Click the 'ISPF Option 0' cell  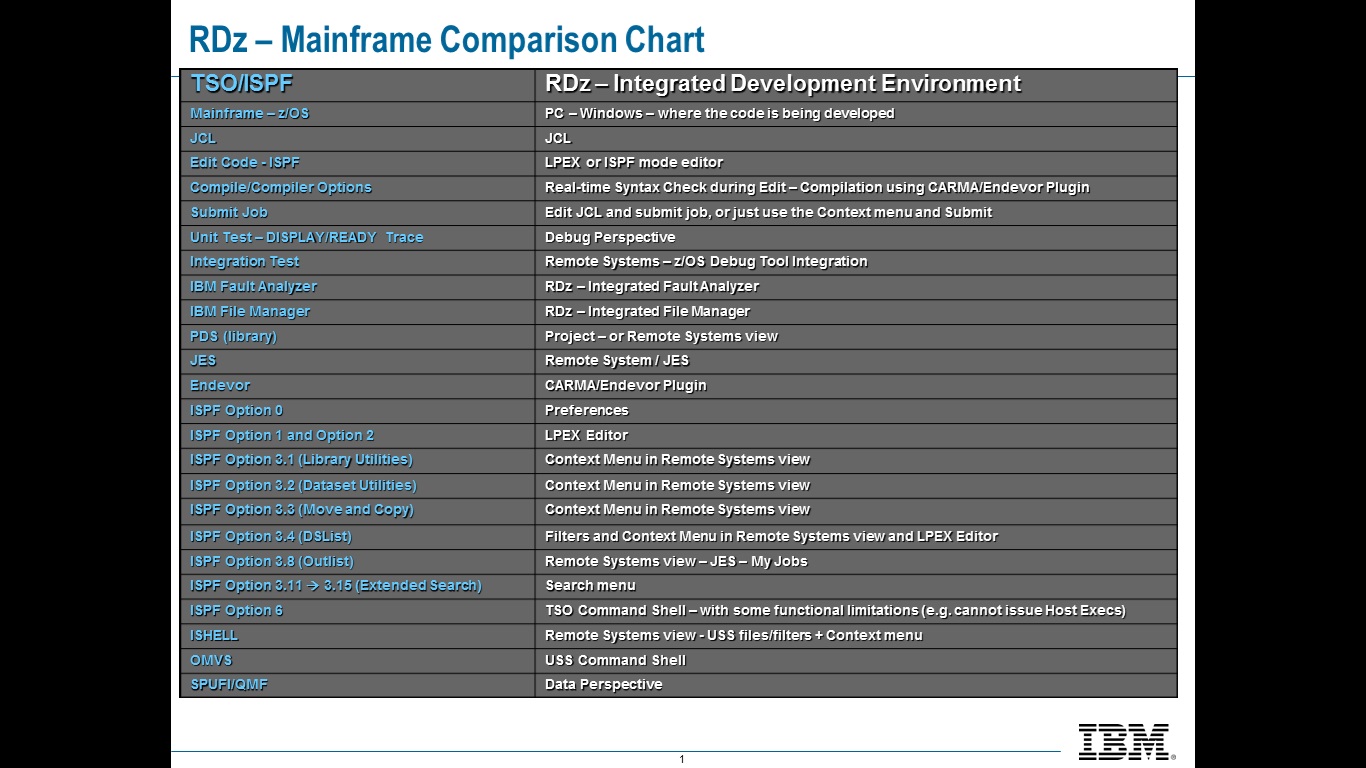tap(358, 410)
